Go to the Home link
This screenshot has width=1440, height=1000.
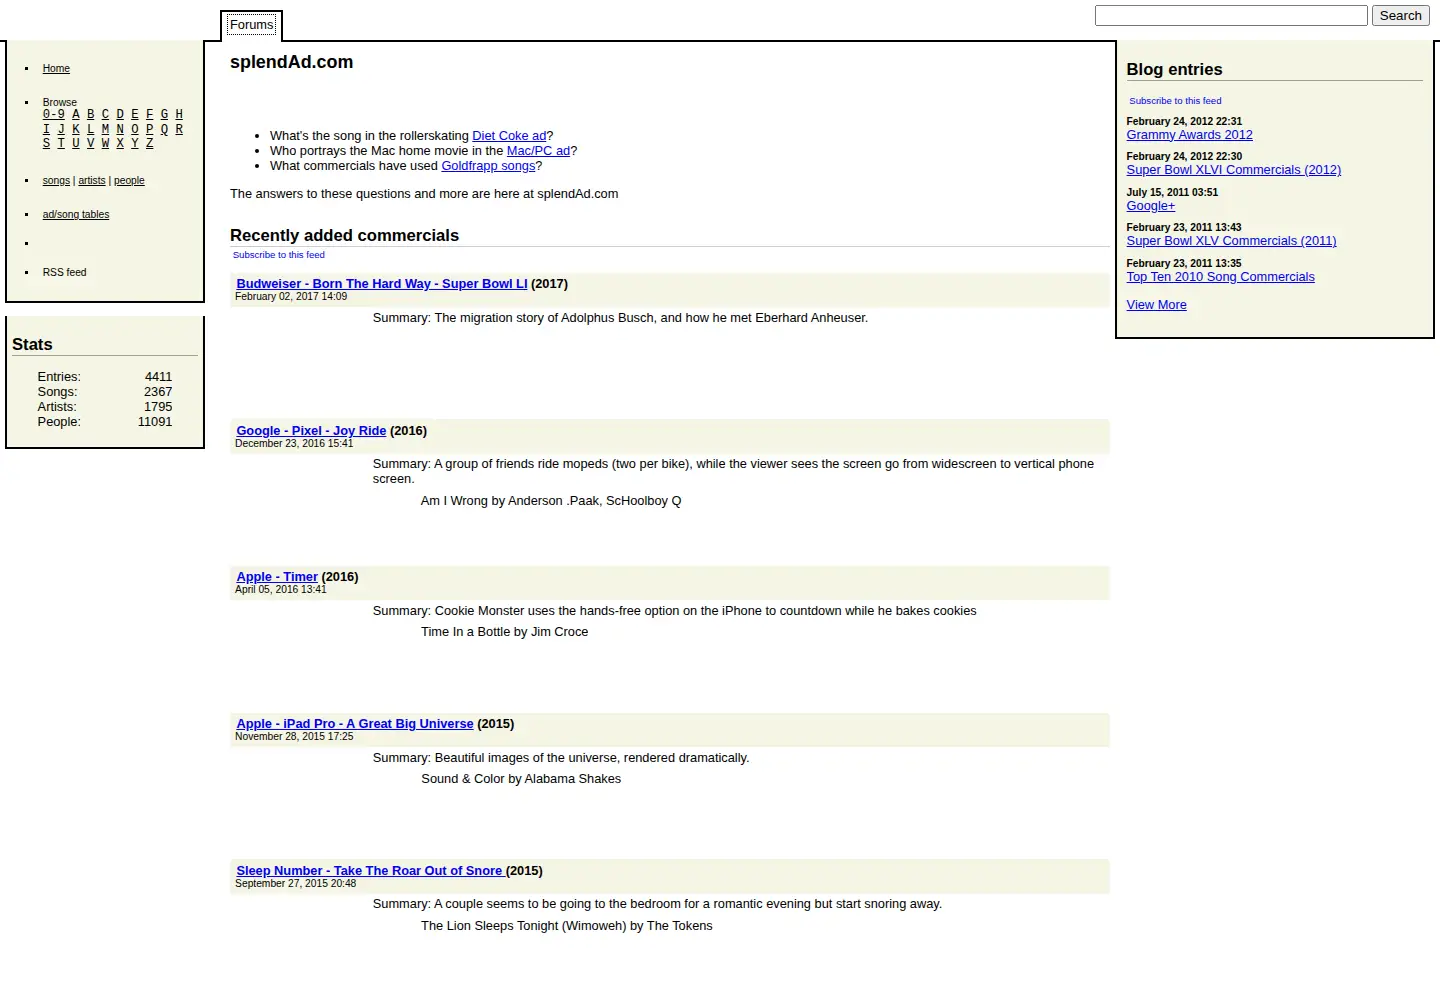coord(56,69)
